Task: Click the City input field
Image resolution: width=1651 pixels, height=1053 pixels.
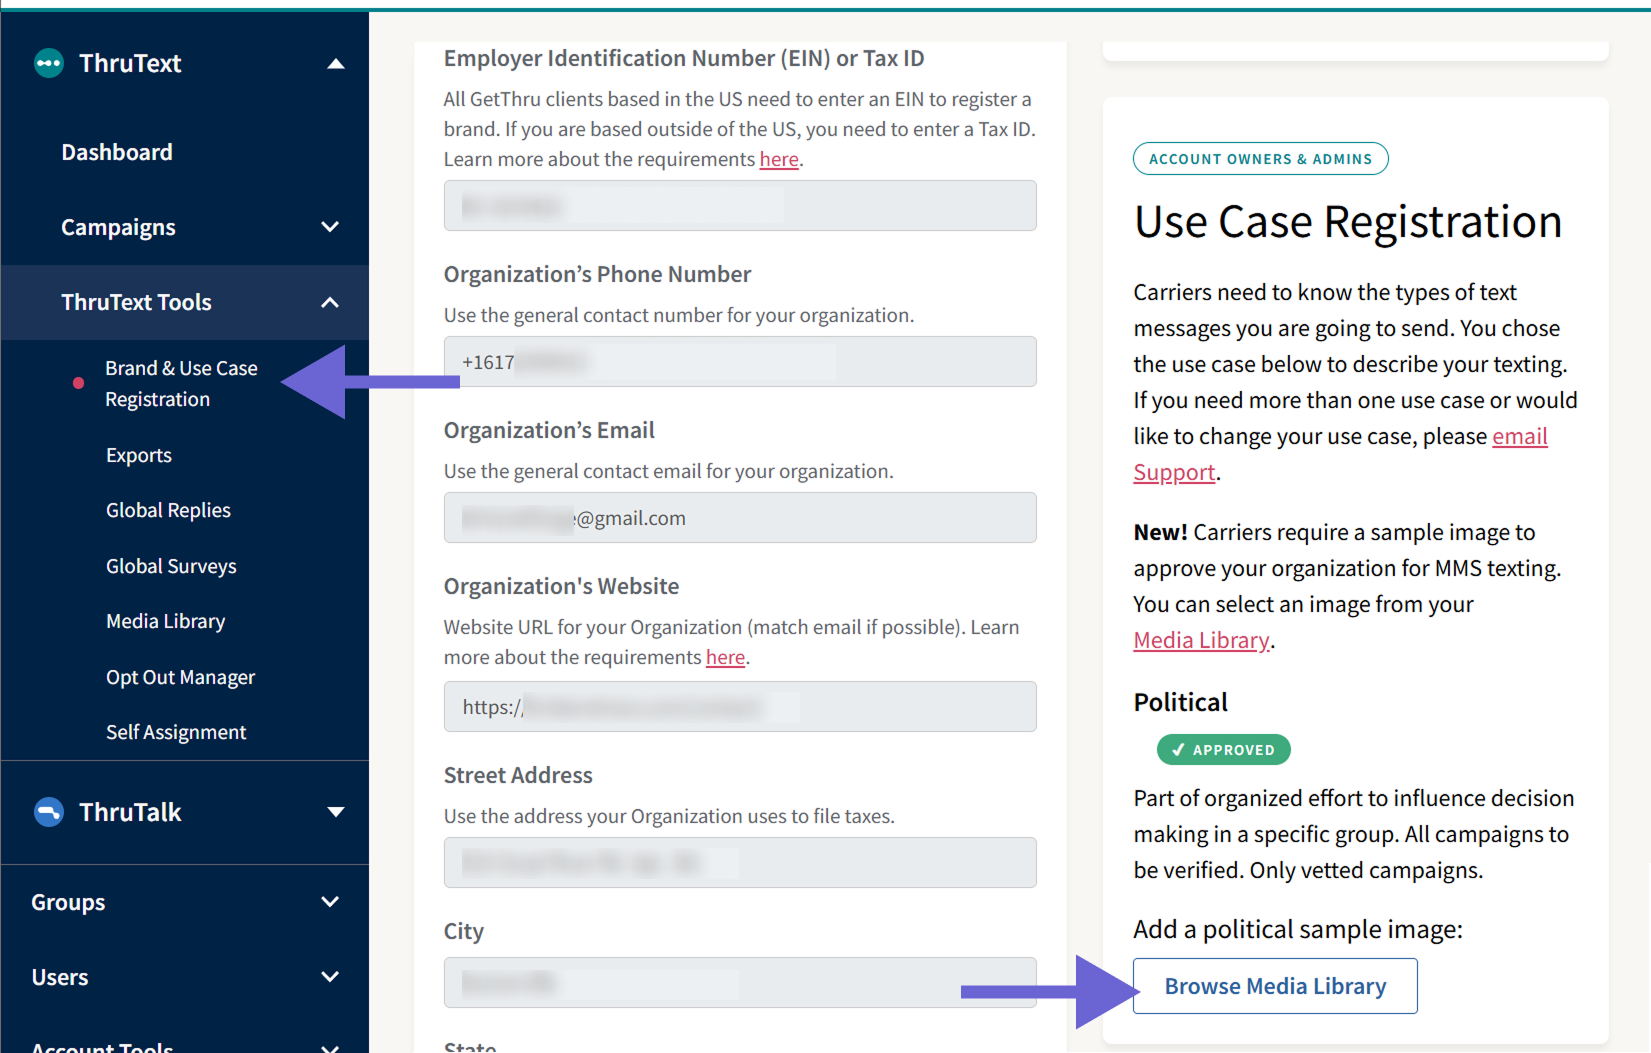Action: point(740,983)
